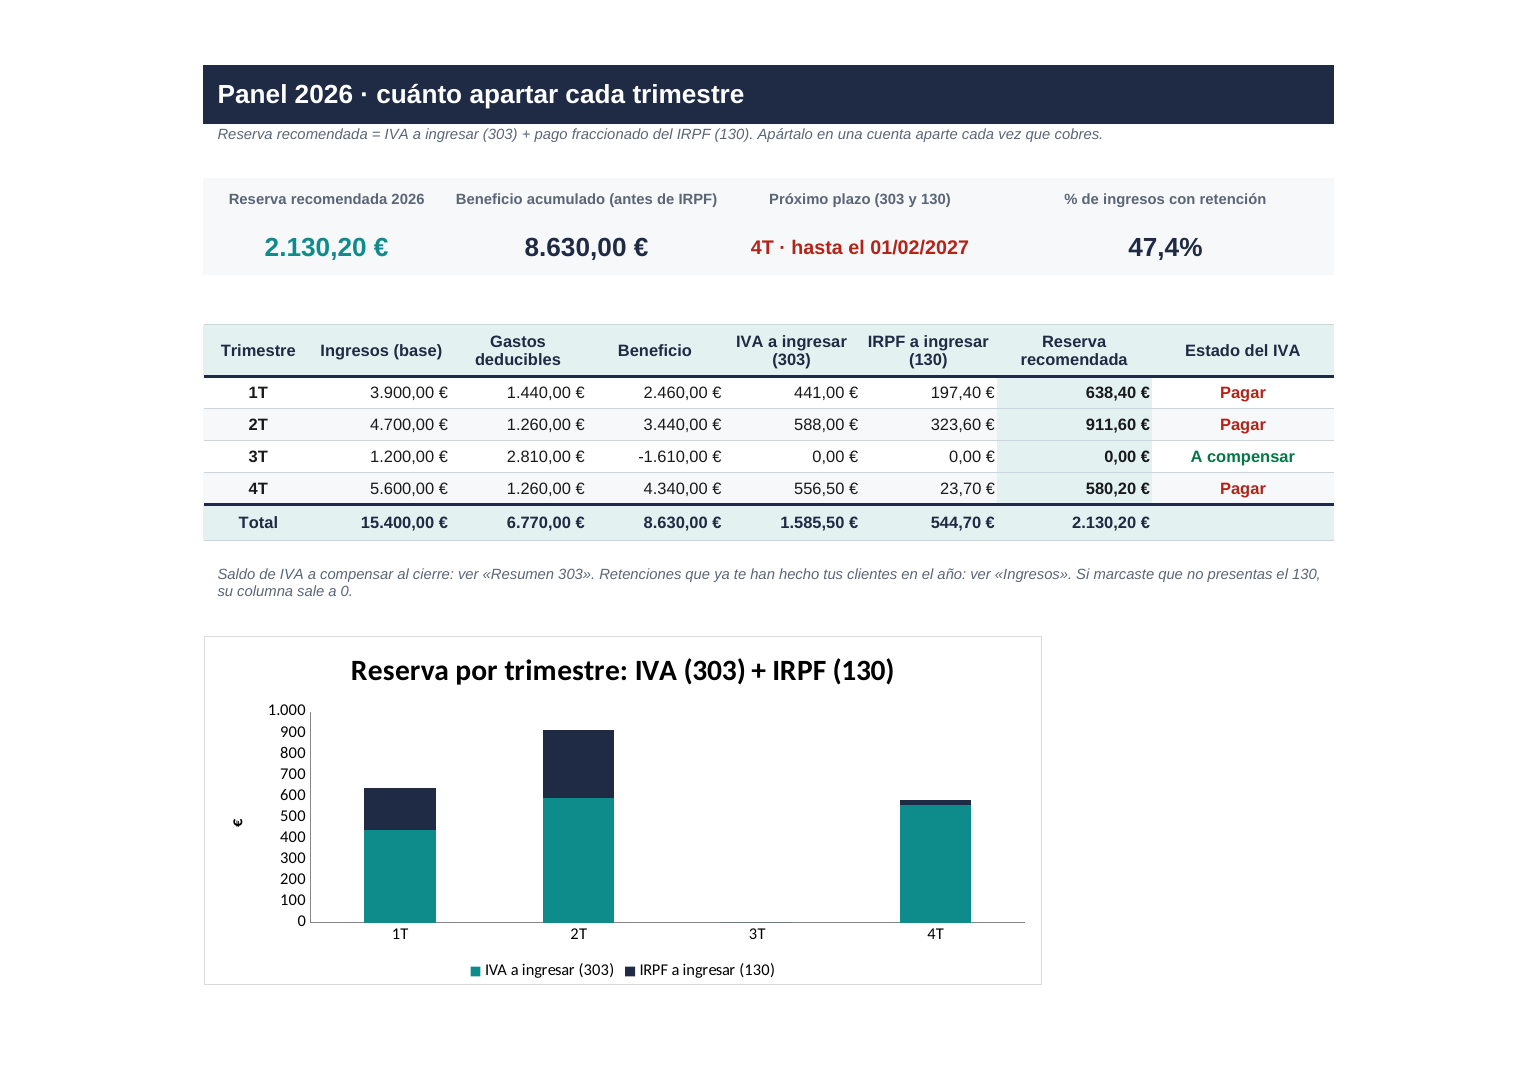Click the 3T axis label in the chart
The width and height of the screenshot is (1521, 1075).
pyautogui.click(x=757, y=934)
